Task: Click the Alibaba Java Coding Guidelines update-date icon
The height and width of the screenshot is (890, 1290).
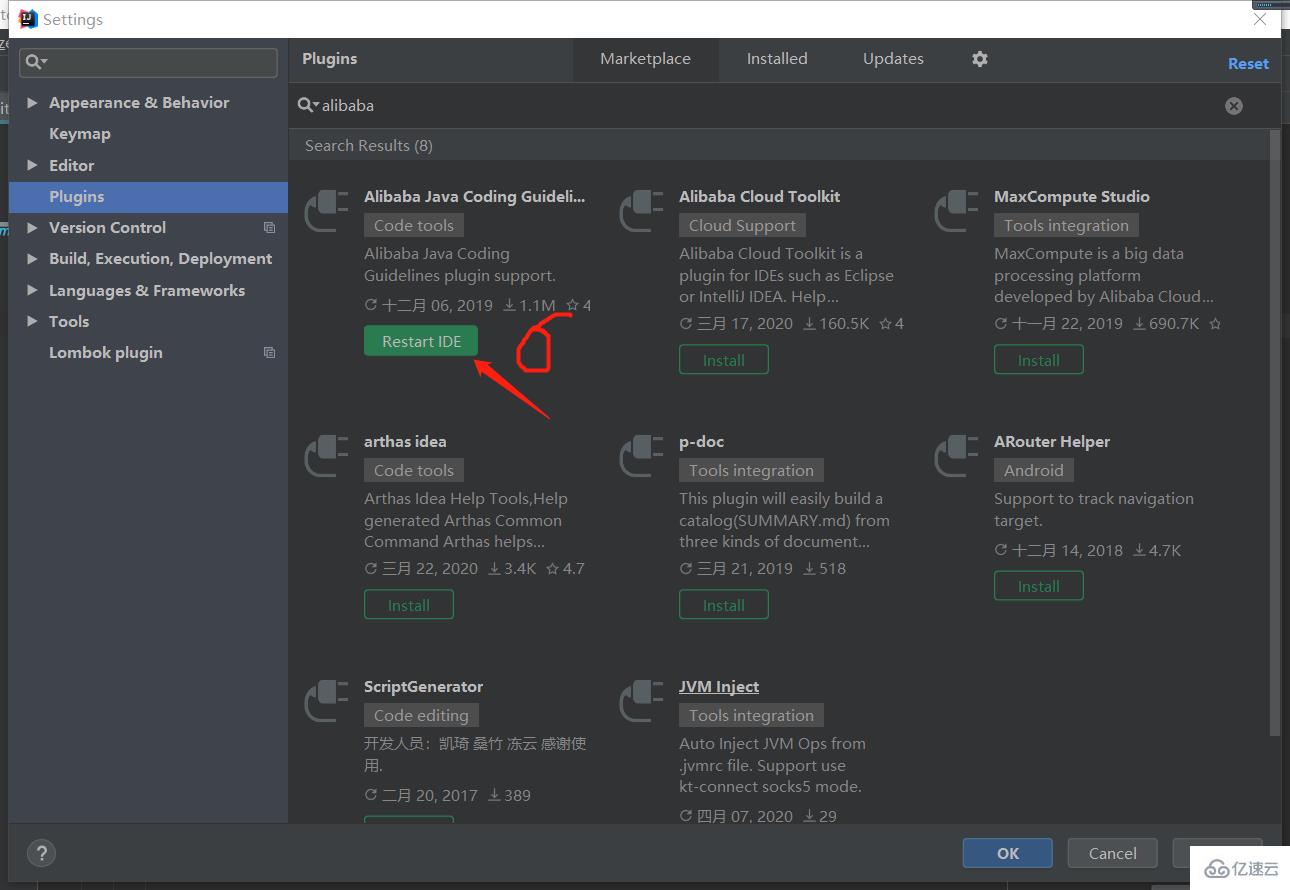Action: tap(371, 305)
